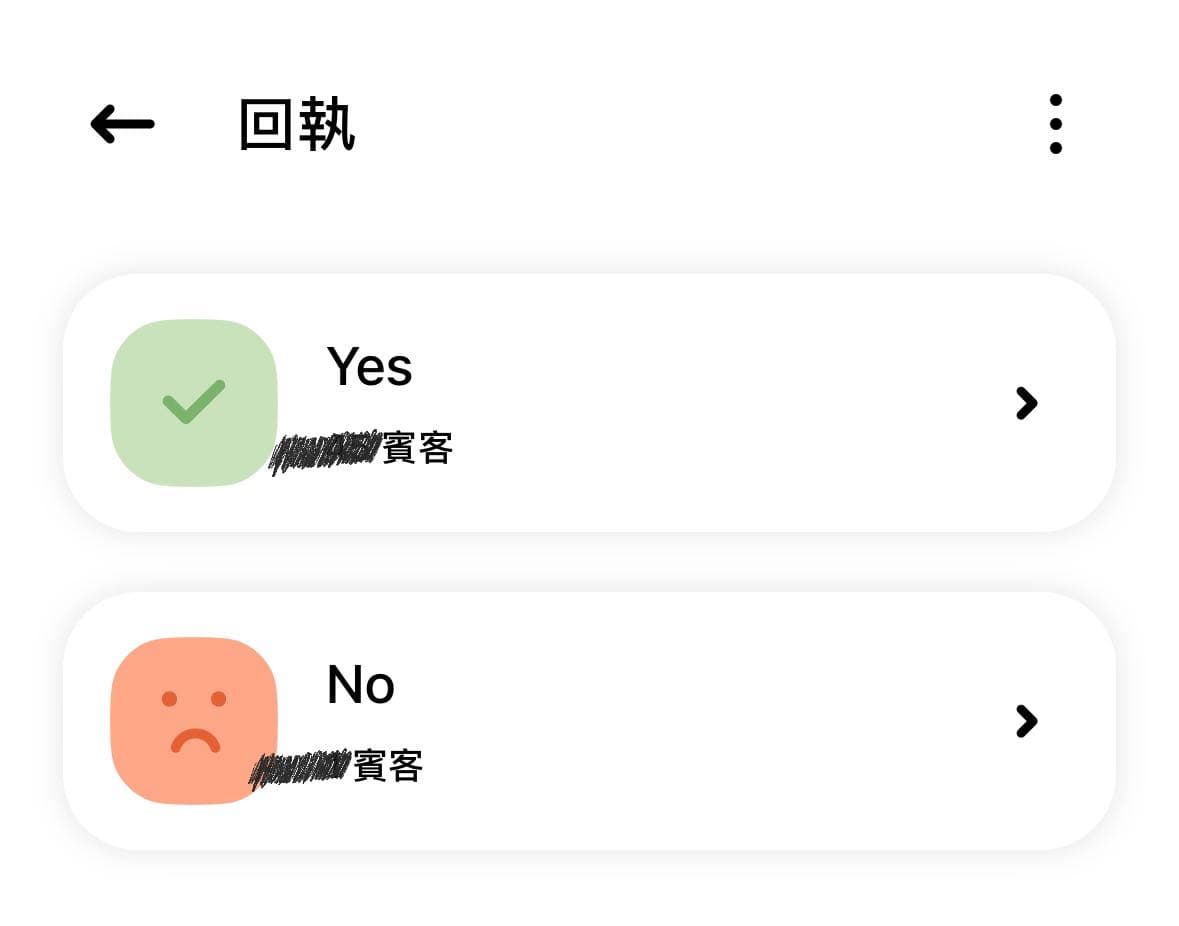1179x926 pixels.
Task: Tap the orange sad face icon
Action: 194,721
